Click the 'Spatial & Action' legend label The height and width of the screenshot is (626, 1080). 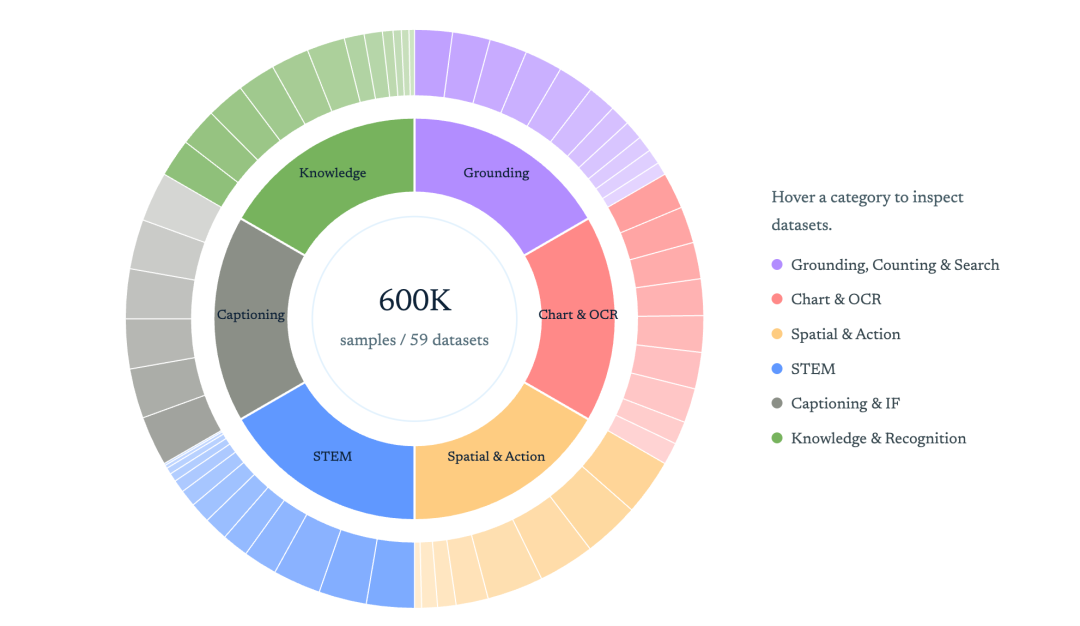point(845,334)
